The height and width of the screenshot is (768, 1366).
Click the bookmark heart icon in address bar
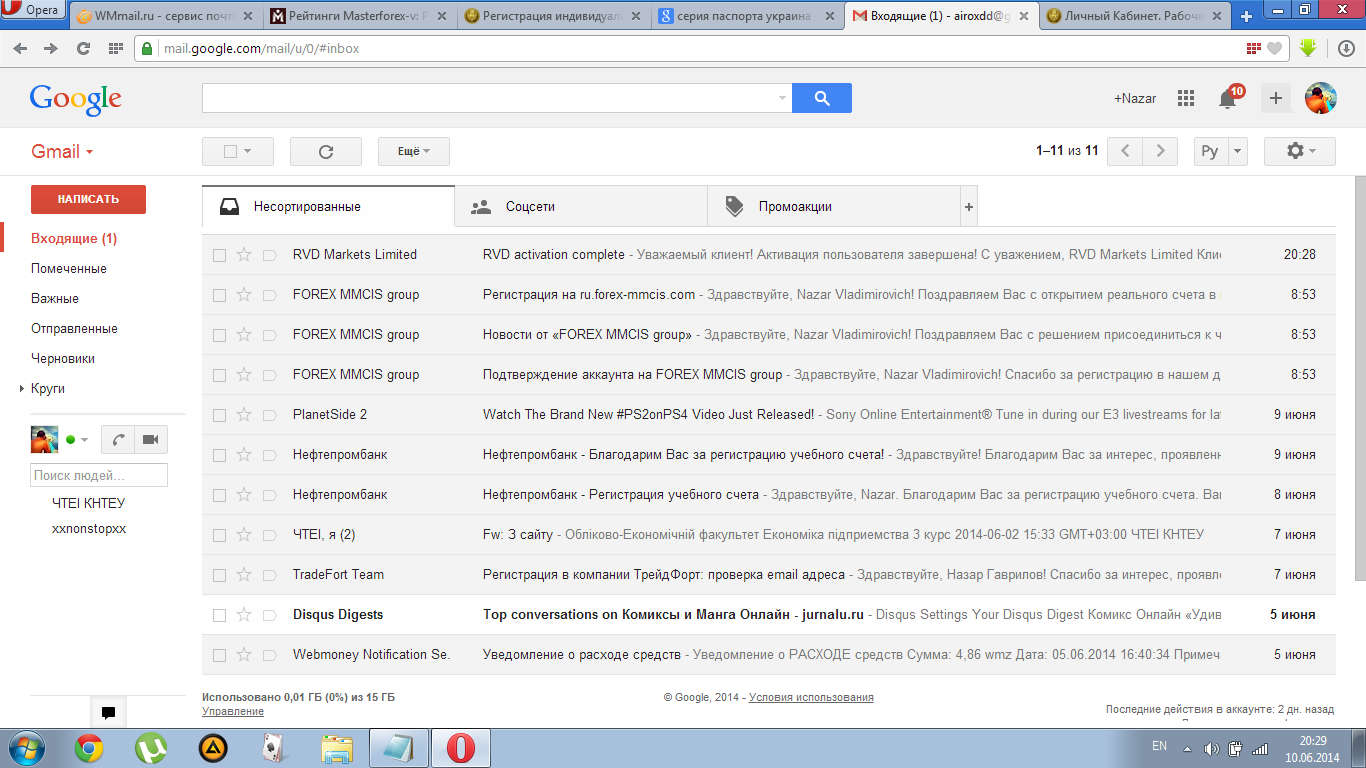click(x=1274, y=48)
